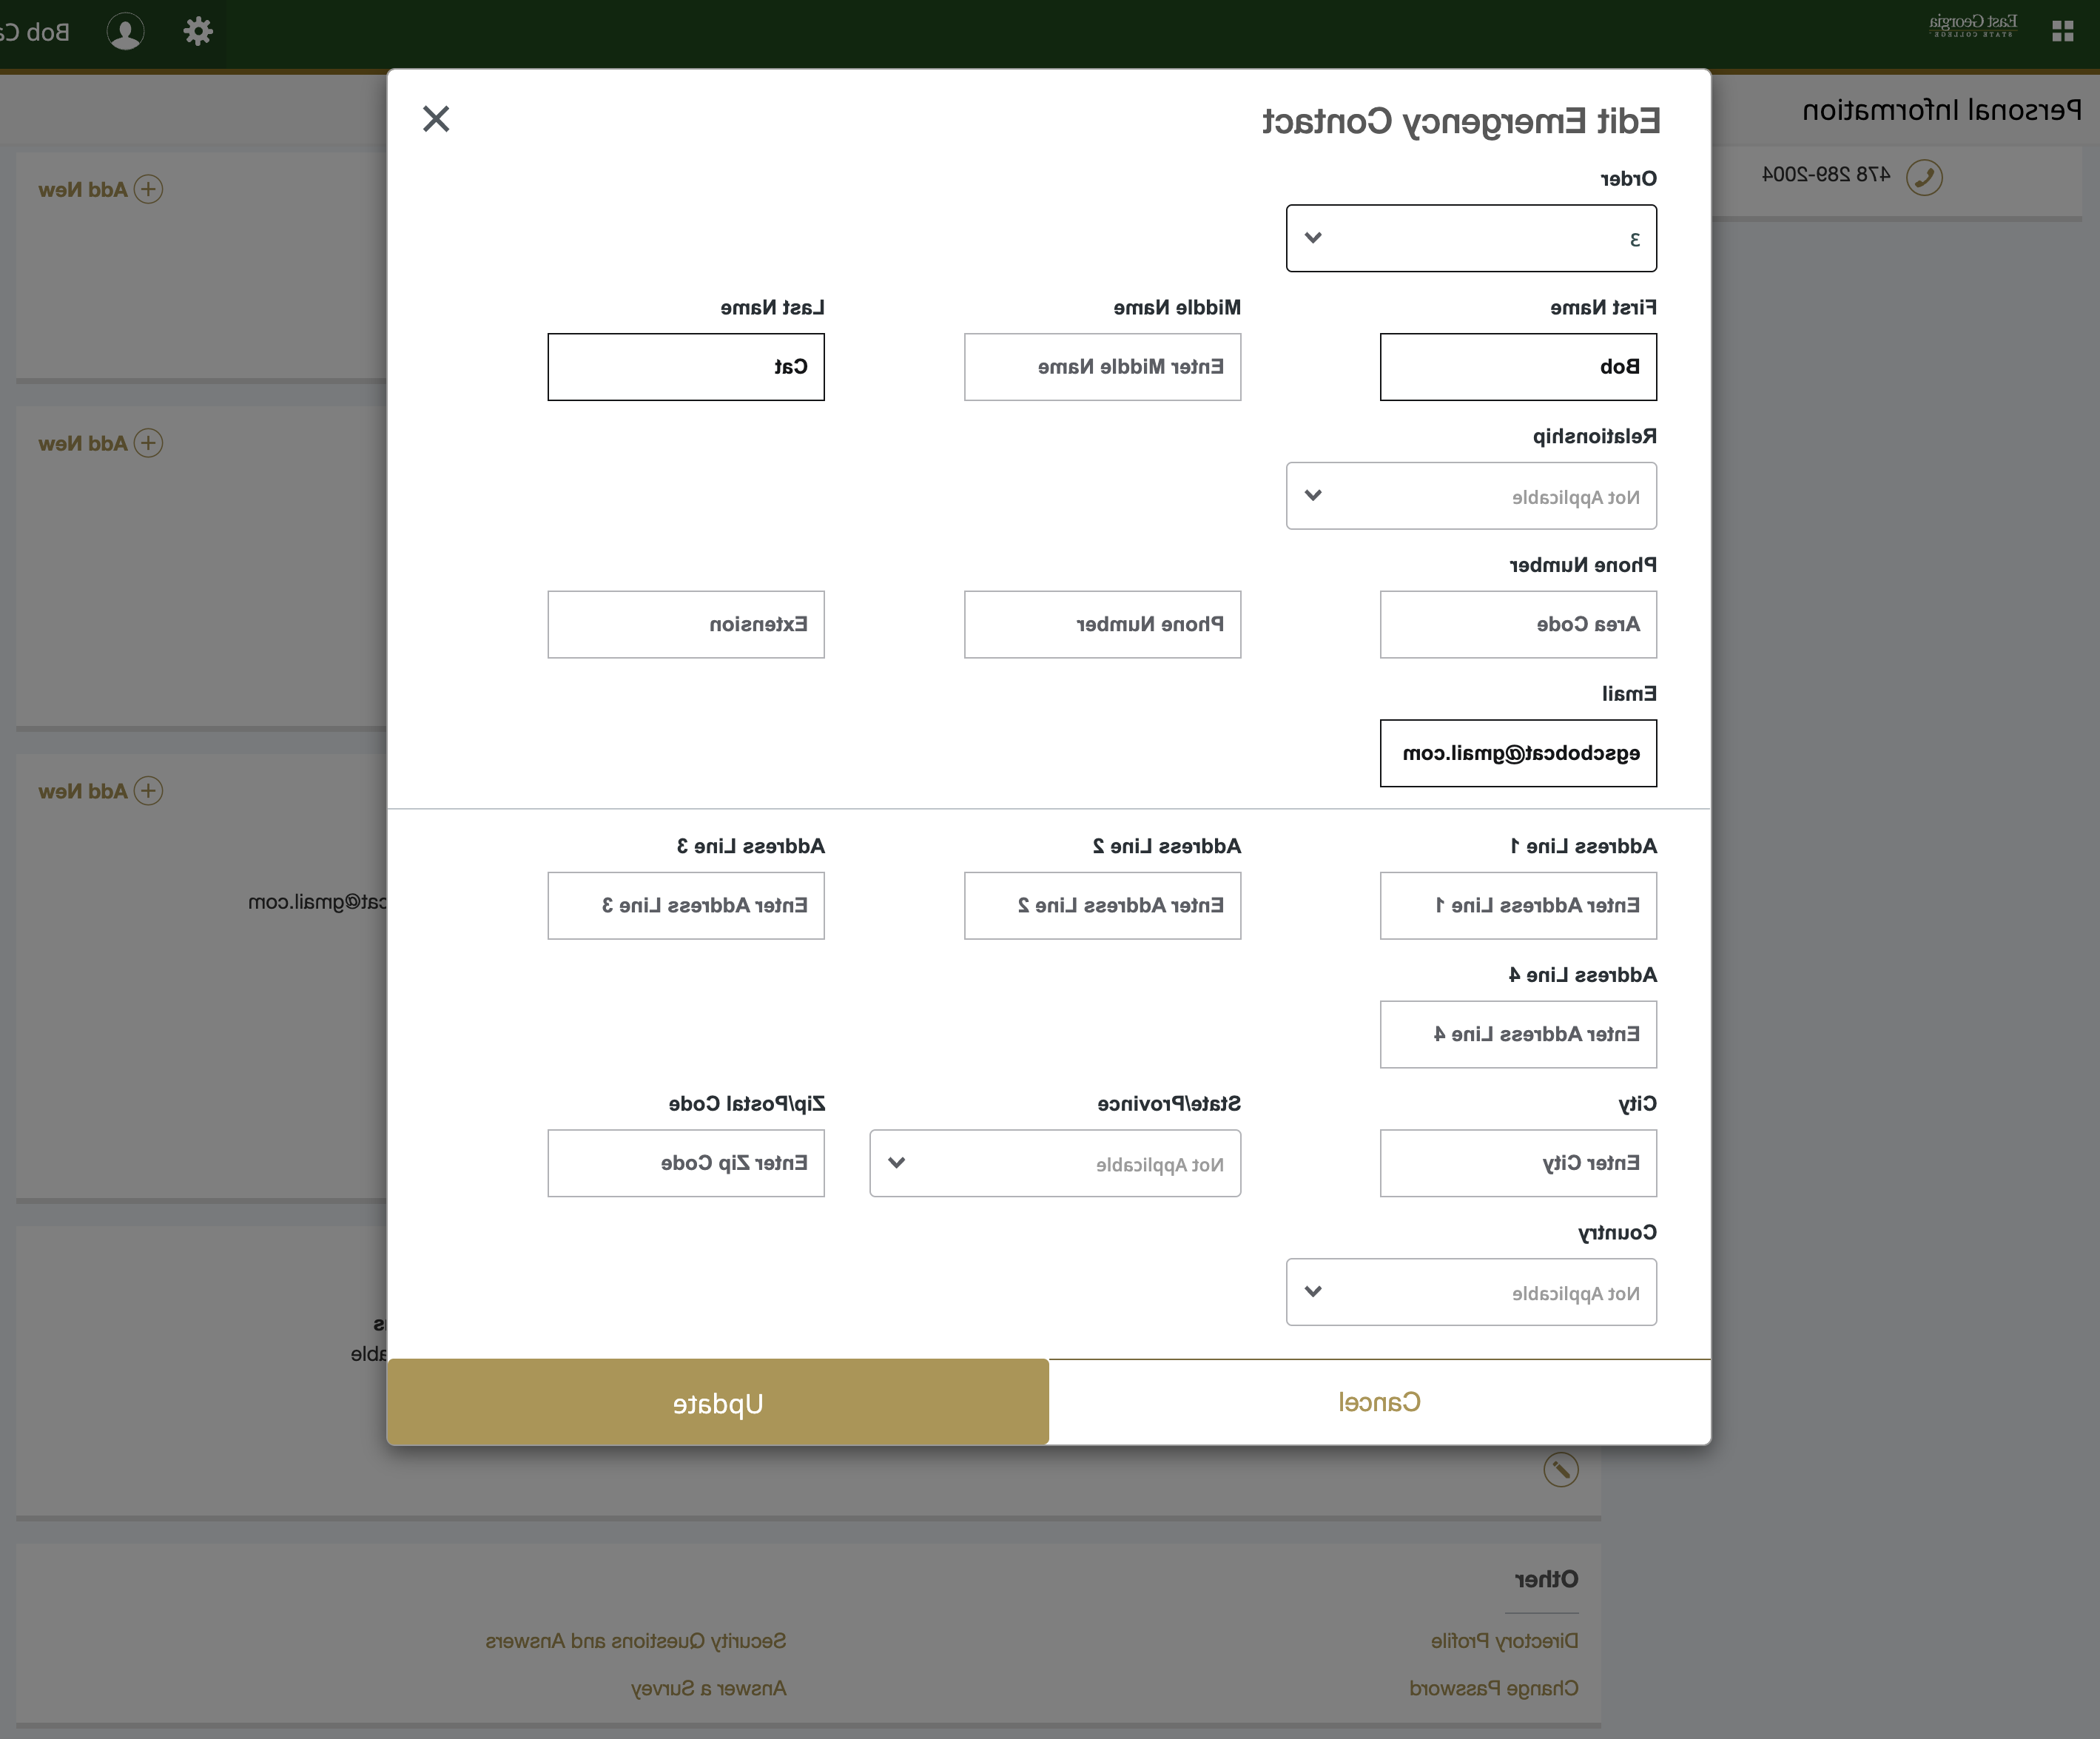Close the Edit Emergency Contact dialog

click(x=436, y=119)
